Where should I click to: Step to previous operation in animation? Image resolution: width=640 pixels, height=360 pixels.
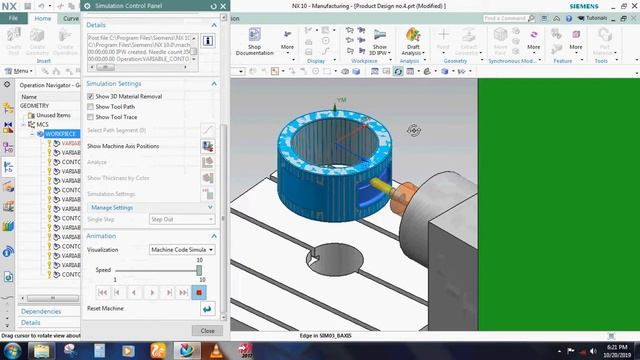coord(118,292)
